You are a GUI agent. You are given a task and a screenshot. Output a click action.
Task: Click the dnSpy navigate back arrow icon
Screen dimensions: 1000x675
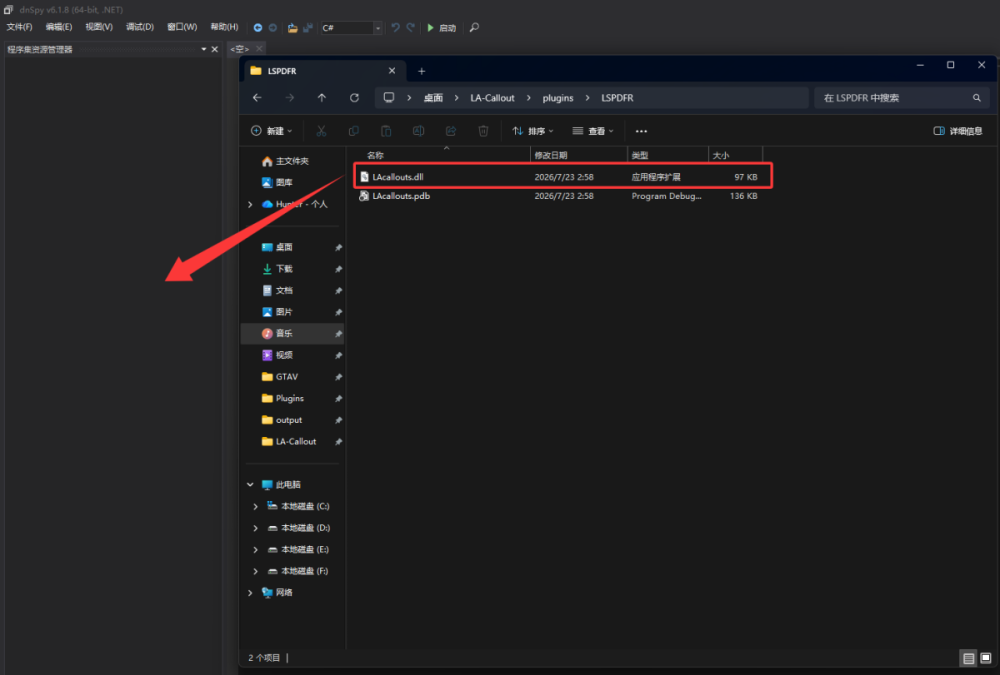point(258,27)
